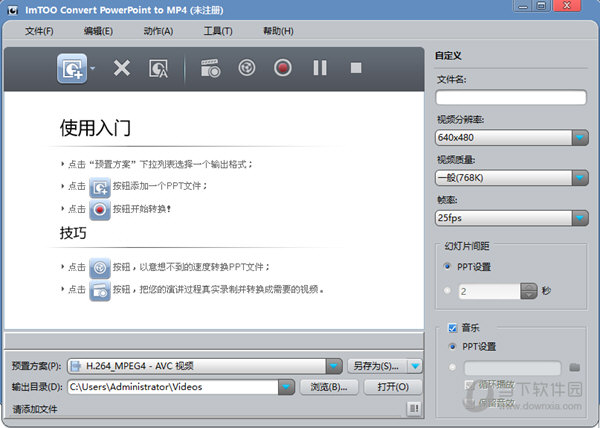The image size is (600, 428).
Task: Open the 动作(A) menu
Action: pyautogui.click(x=158, y=31)
